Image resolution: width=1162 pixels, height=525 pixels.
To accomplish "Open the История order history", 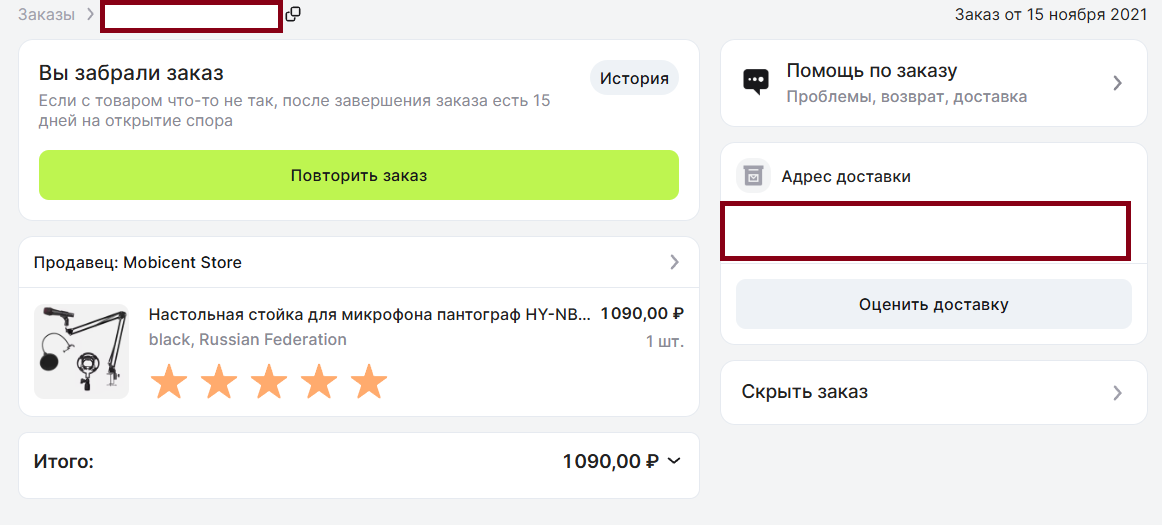I will pos(634,79).
